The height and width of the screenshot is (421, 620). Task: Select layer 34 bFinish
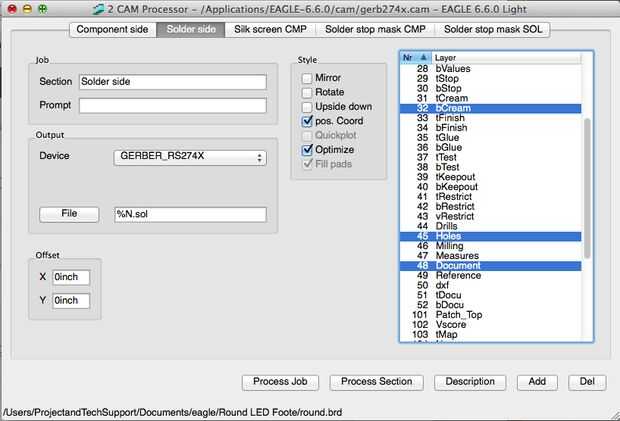(x=491, y=128)
